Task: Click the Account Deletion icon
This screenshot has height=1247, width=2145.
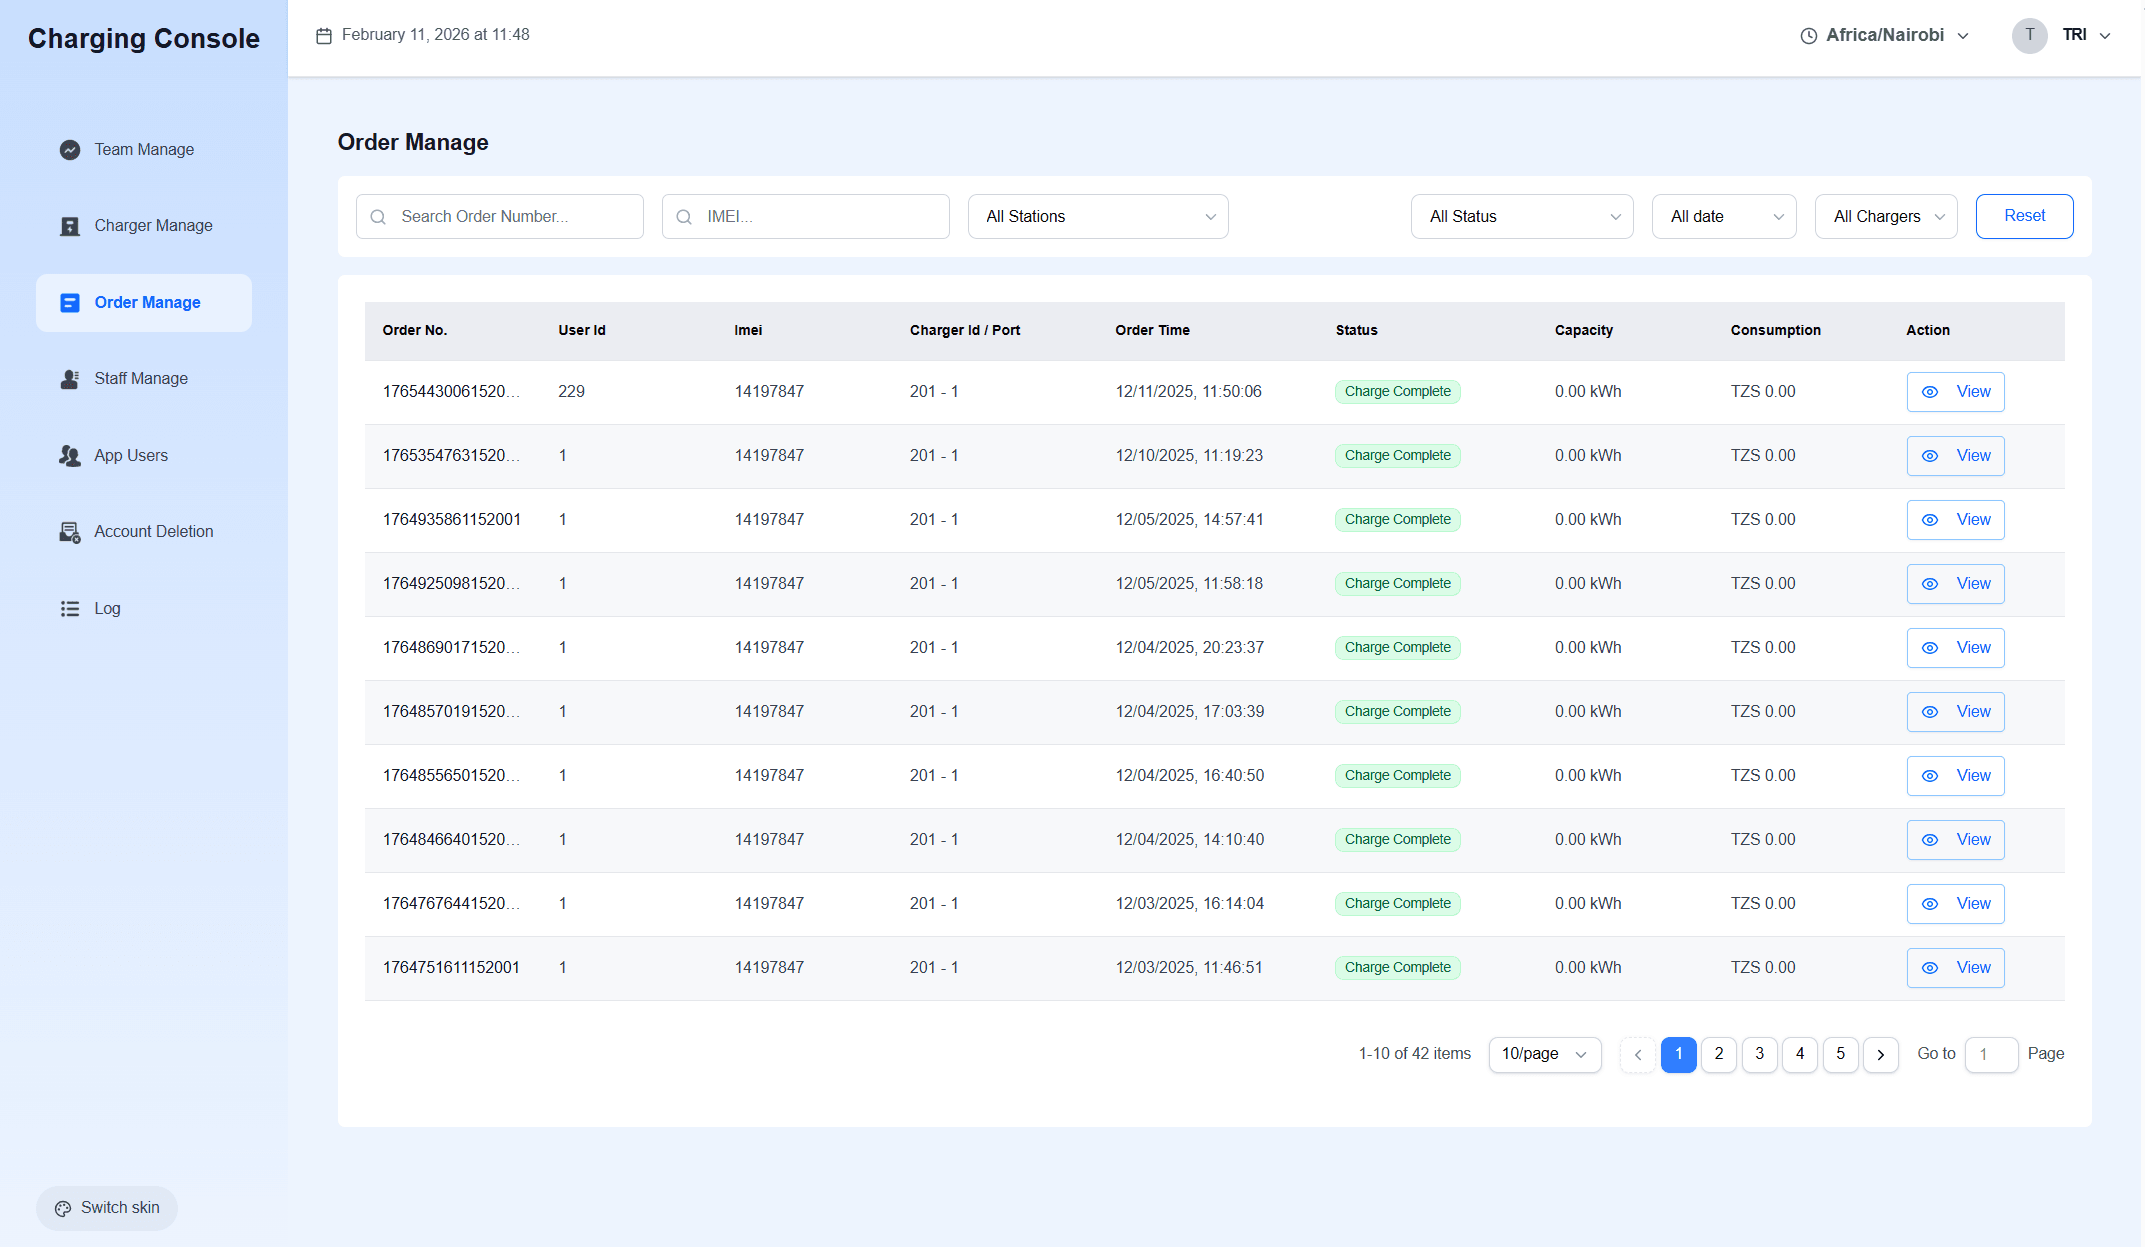Action: coord(70,532)
